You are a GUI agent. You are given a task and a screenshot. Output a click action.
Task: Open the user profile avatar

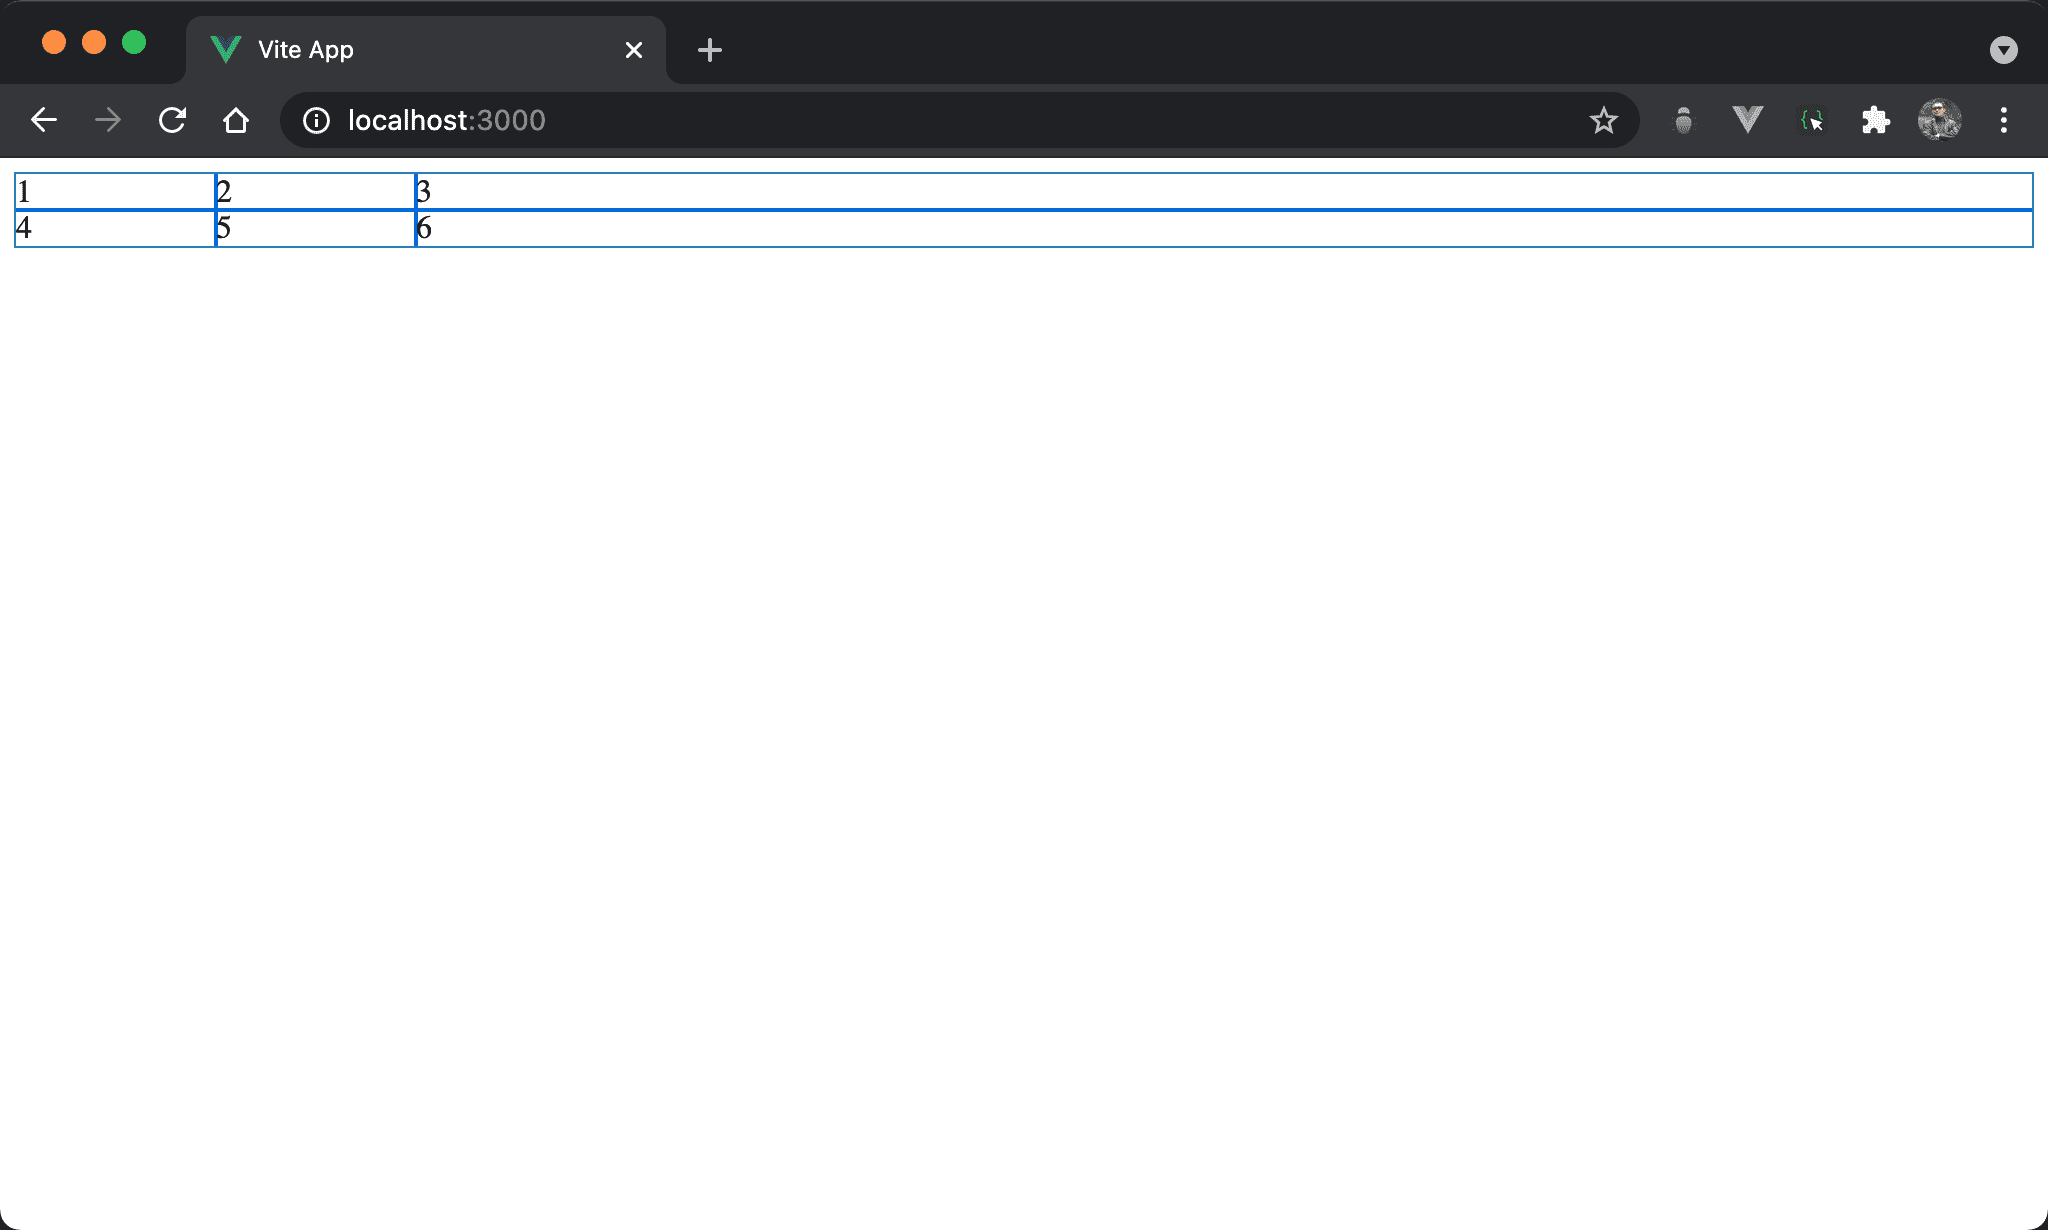(x=1939, y=121)
